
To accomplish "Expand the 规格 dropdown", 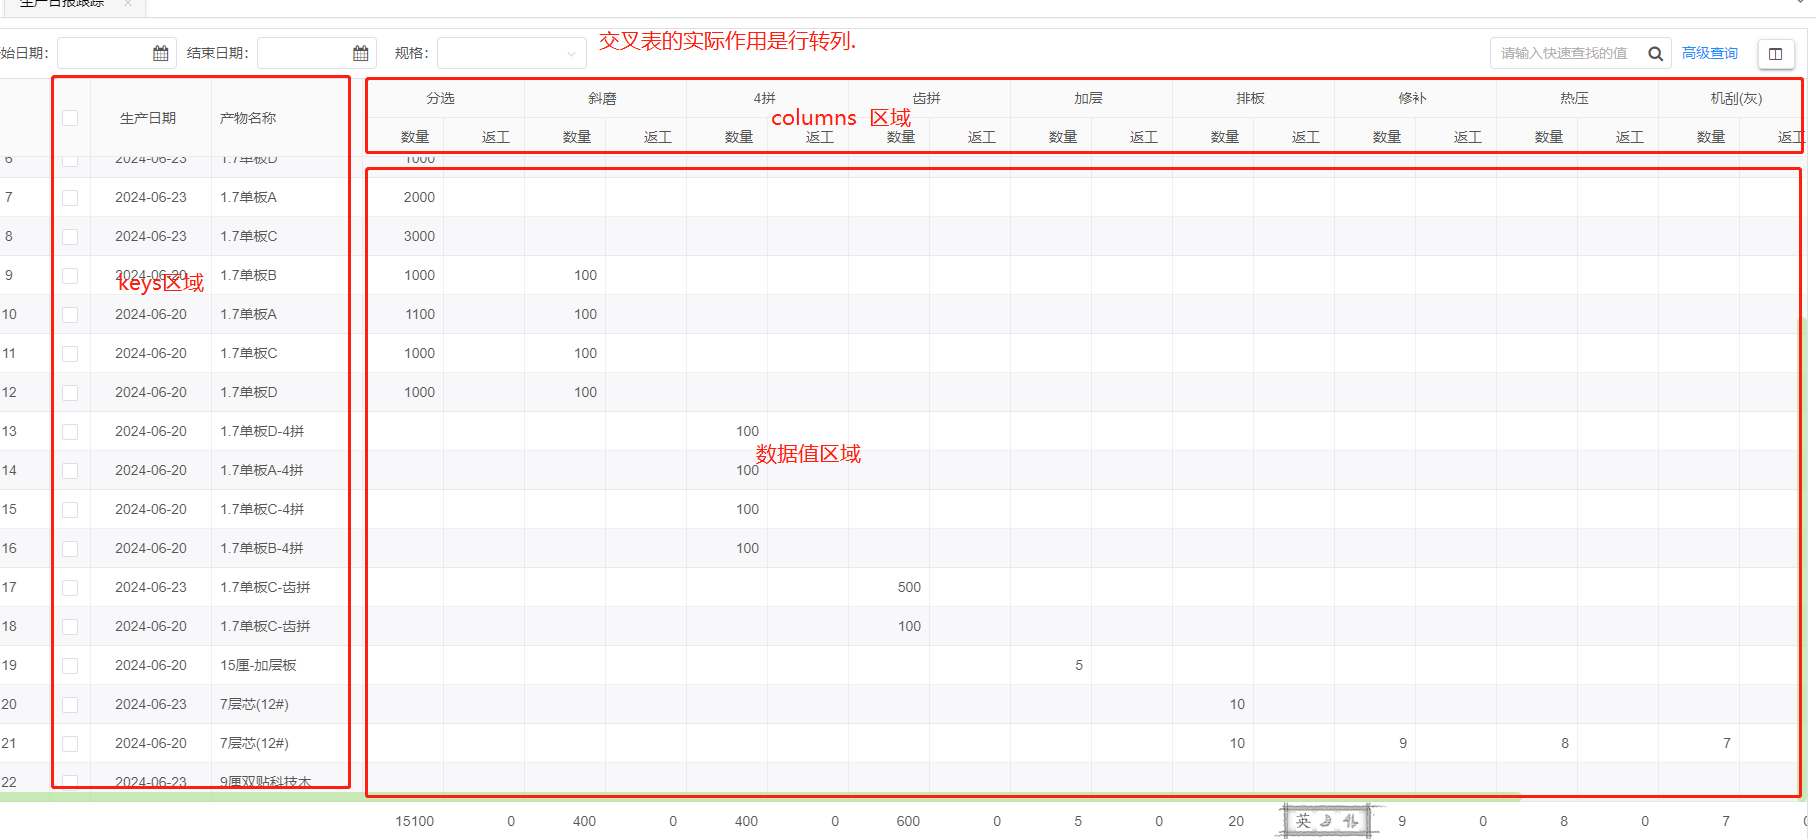I will [511, 53].
